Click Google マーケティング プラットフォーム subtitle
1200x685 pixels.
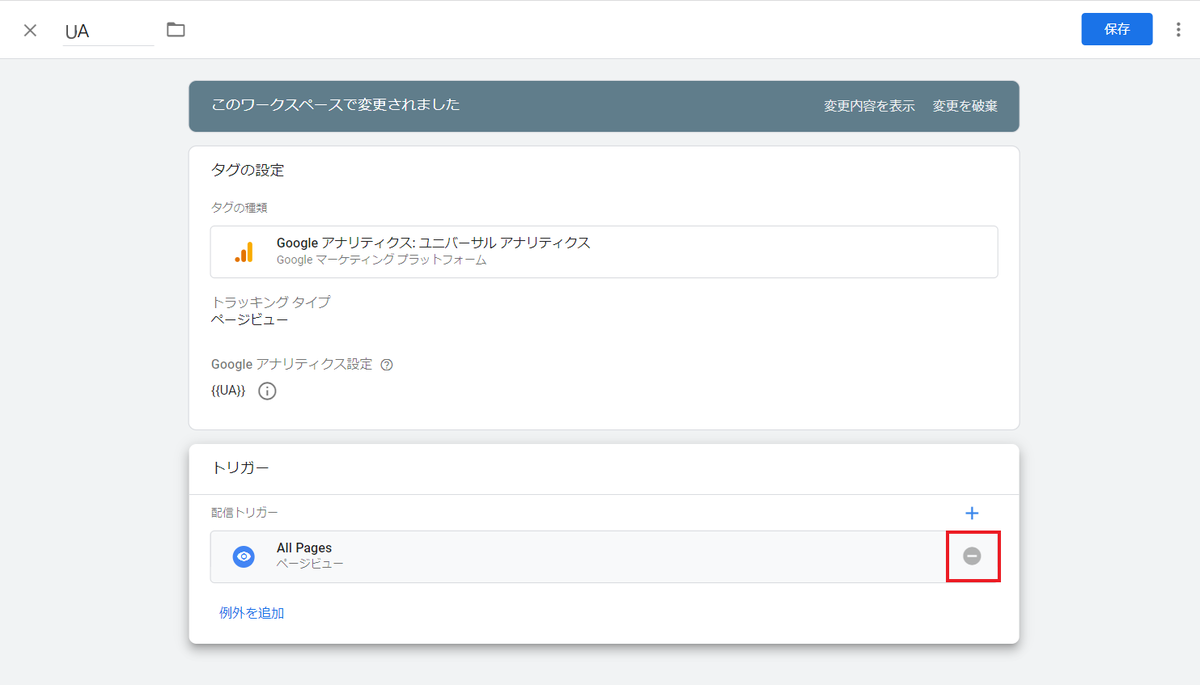(x=382, y=260)
